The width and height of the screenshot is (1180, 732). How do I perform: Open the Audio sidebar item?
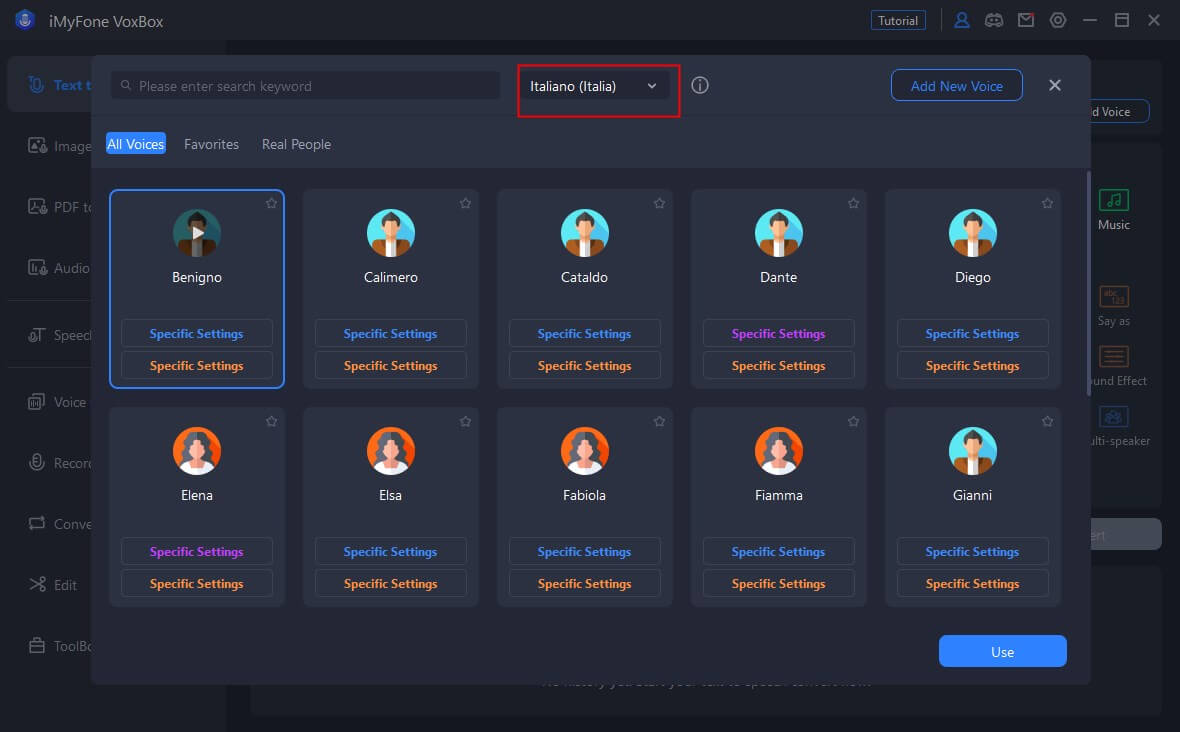coord(59,268)
